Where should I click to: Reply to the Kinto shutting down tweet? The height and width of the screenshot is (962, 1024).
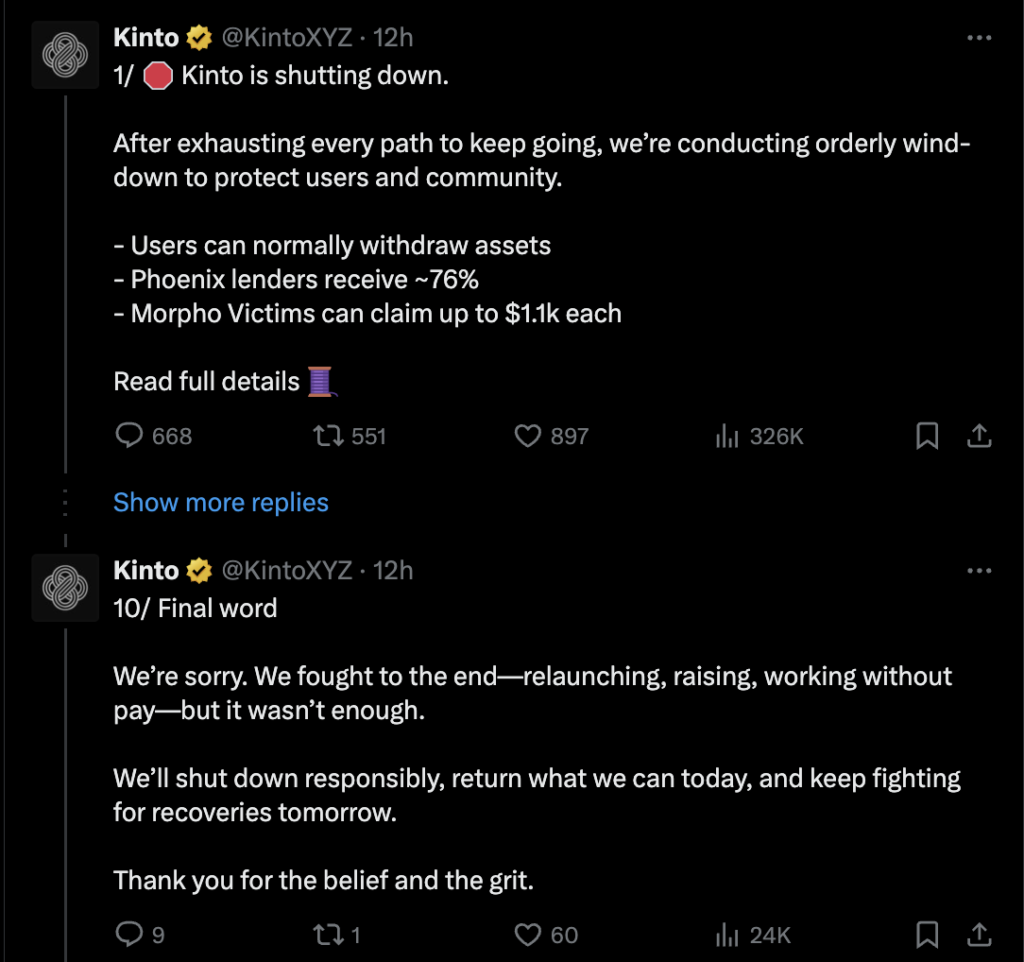pyautogui.click(x=130, y=436)
